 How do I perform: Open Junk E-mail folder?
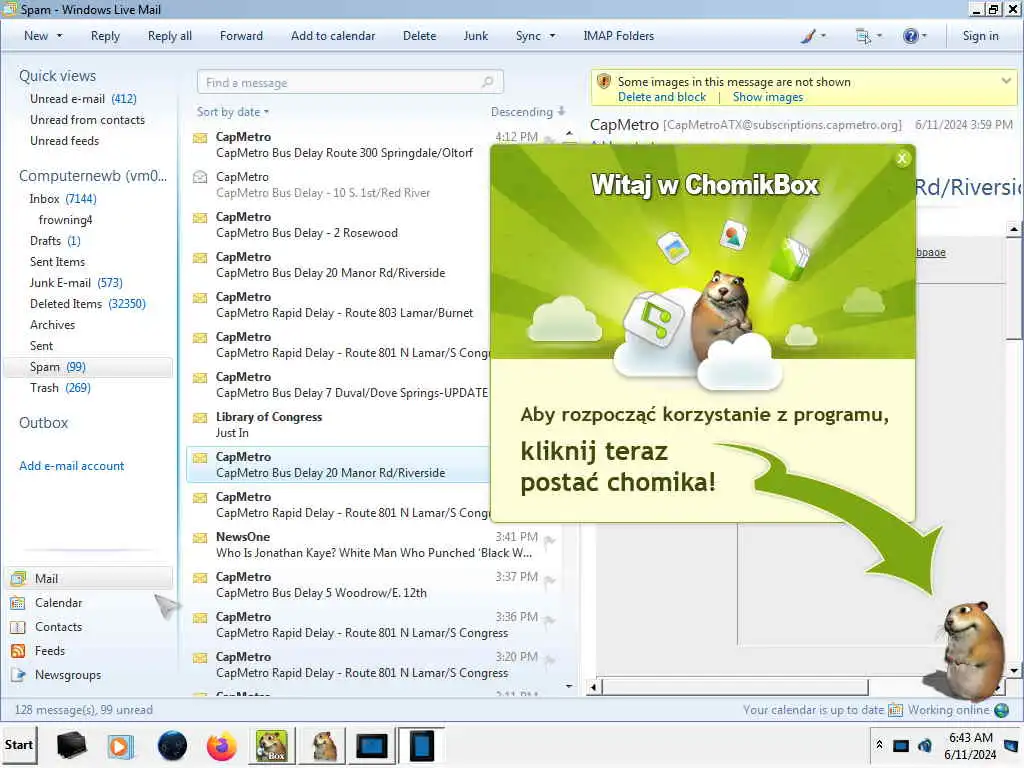tap(76, 283)
